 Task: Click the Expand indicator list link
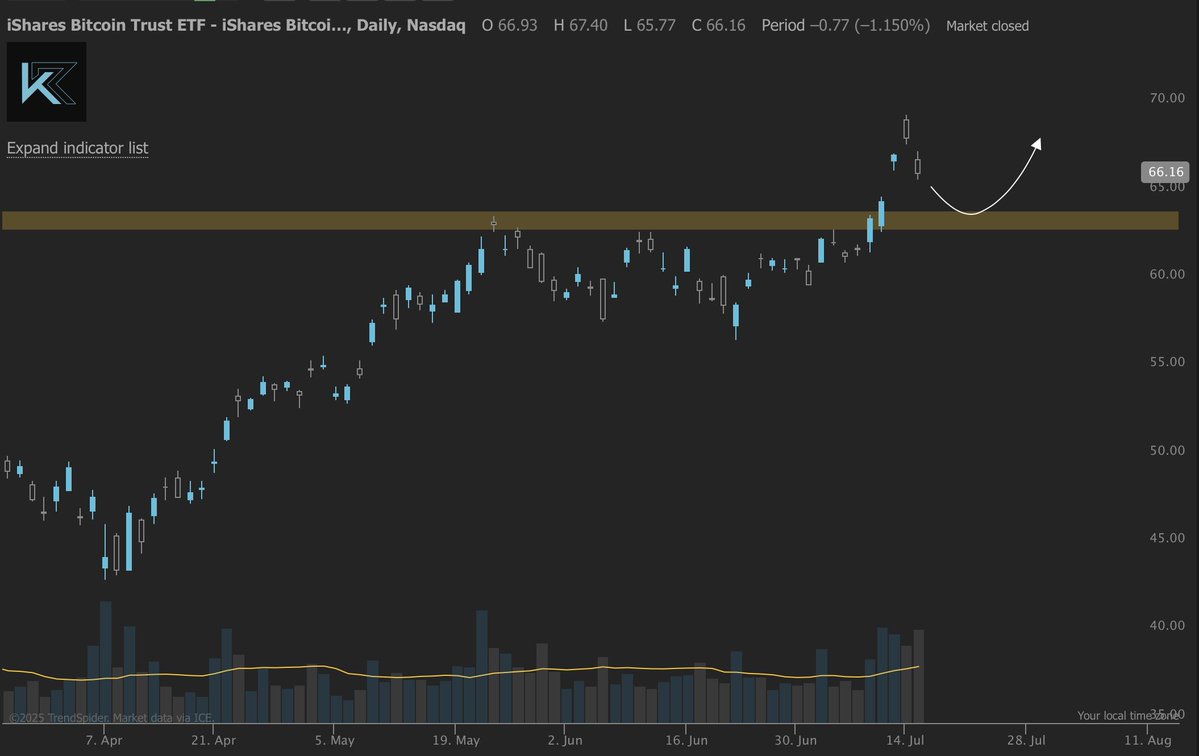pyautogui.click(x=77, y=148)
